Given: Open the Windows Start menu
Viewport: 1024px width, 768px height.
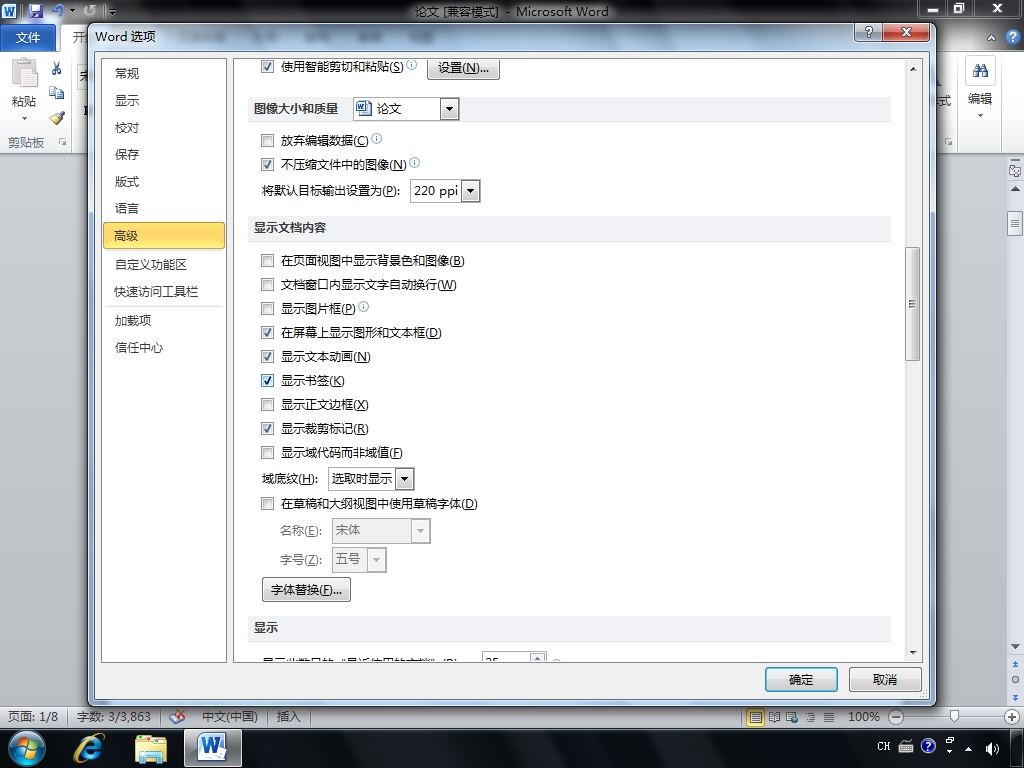Looking at the screenshot, I should tap(27, 748).
